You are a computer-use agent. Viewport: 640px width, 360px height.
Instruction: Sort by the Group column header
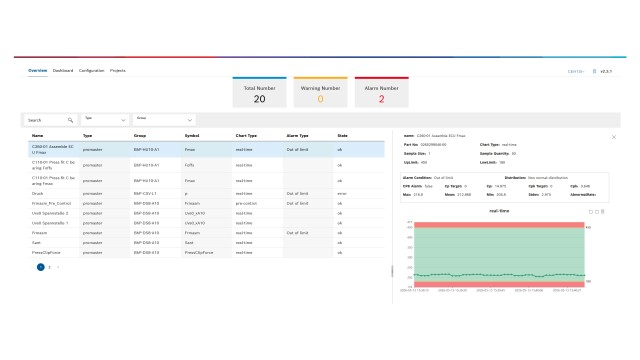pyautogui.click(x=140, y=136)
